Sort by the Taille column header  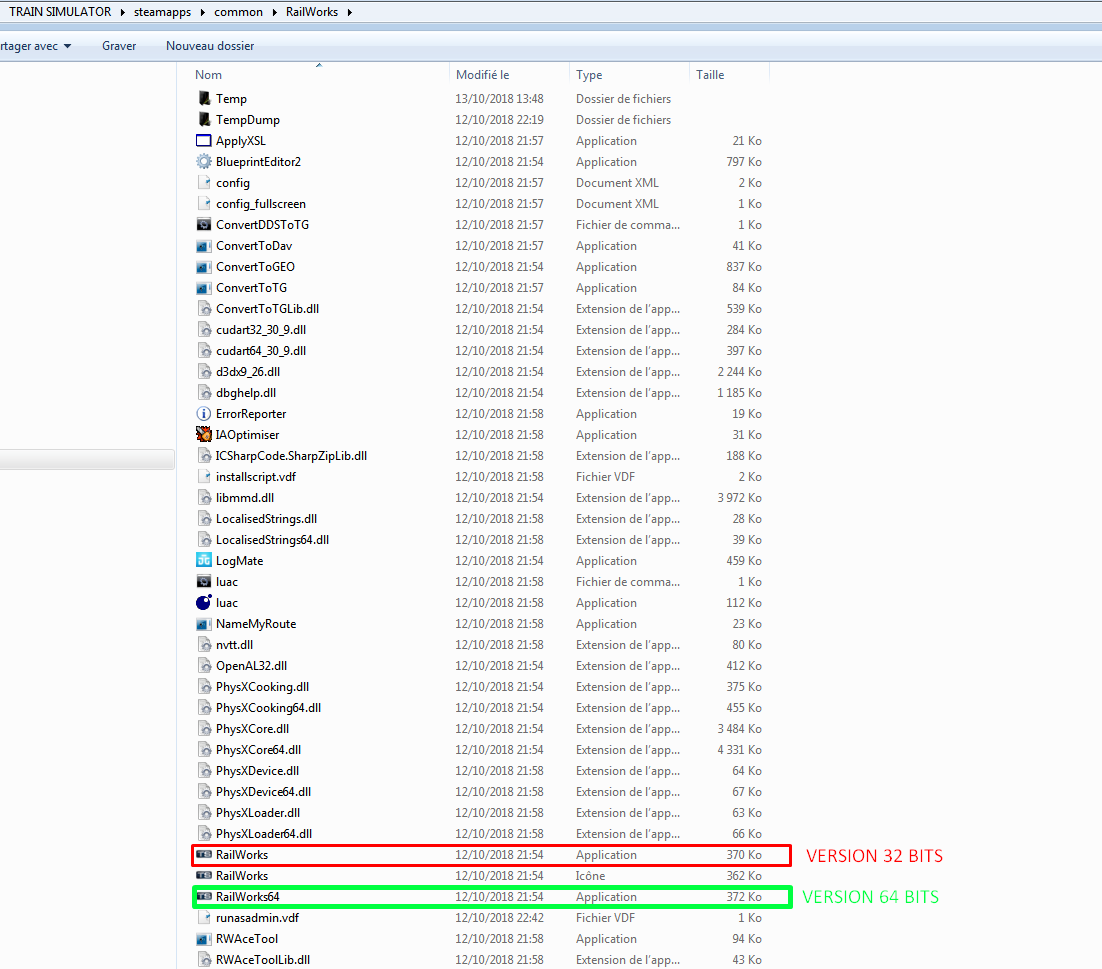click(710, 74)
